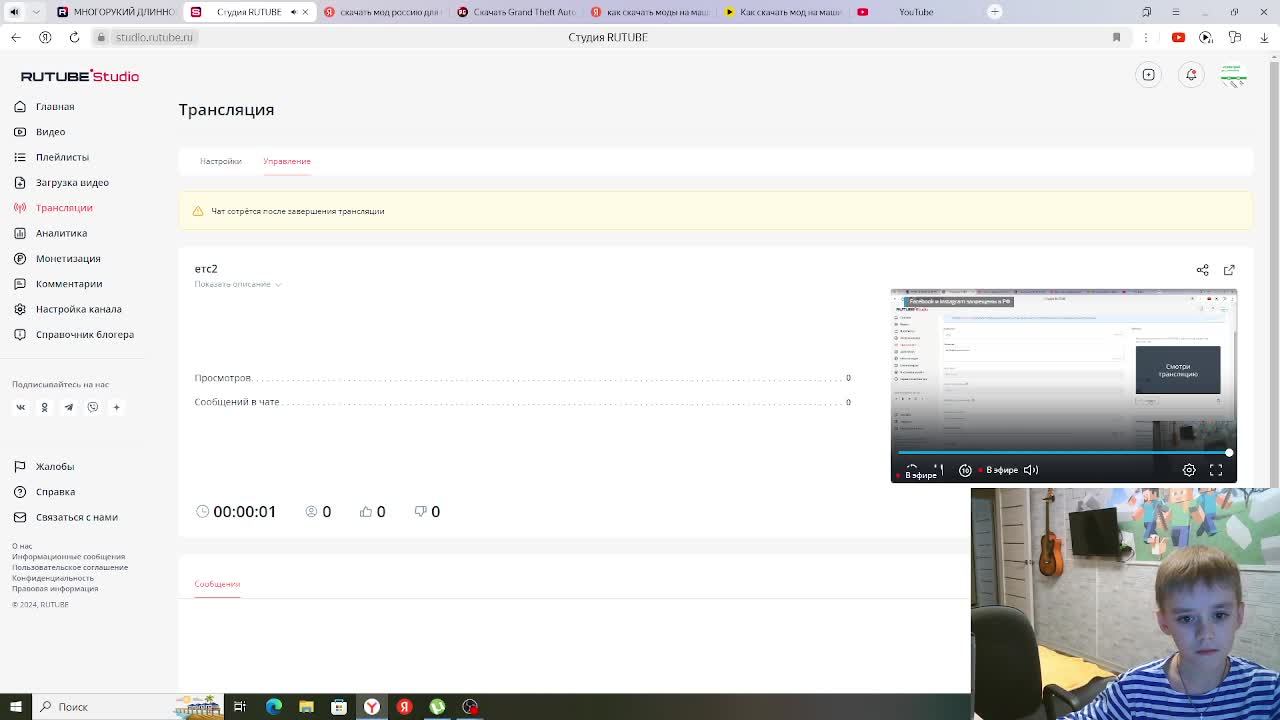Click the create video plus icon in header
This screenshot has height=720, width=1280.
[x=1149, y=75]
